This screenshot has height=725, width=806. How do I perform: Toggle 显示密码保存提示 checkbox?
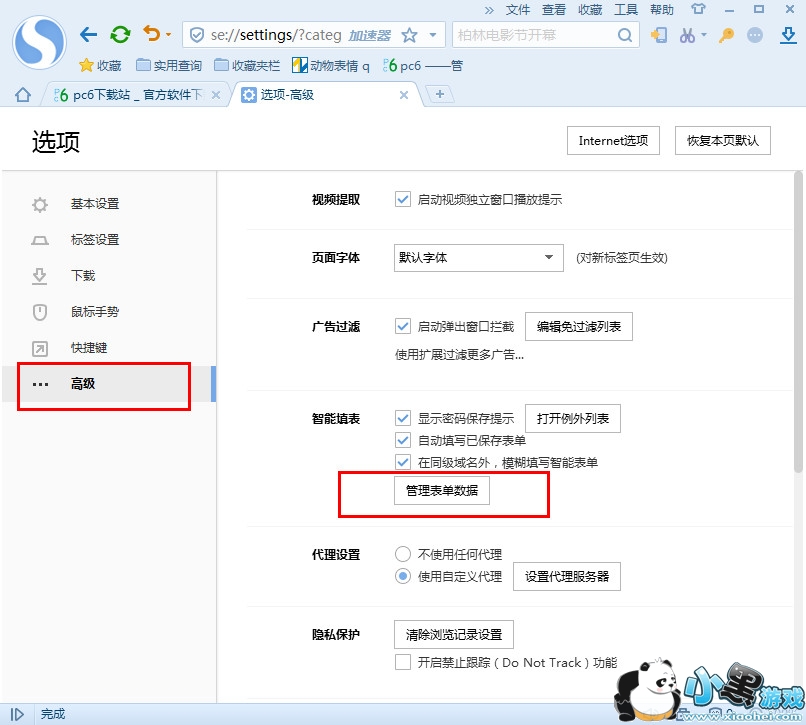point(402,418)
